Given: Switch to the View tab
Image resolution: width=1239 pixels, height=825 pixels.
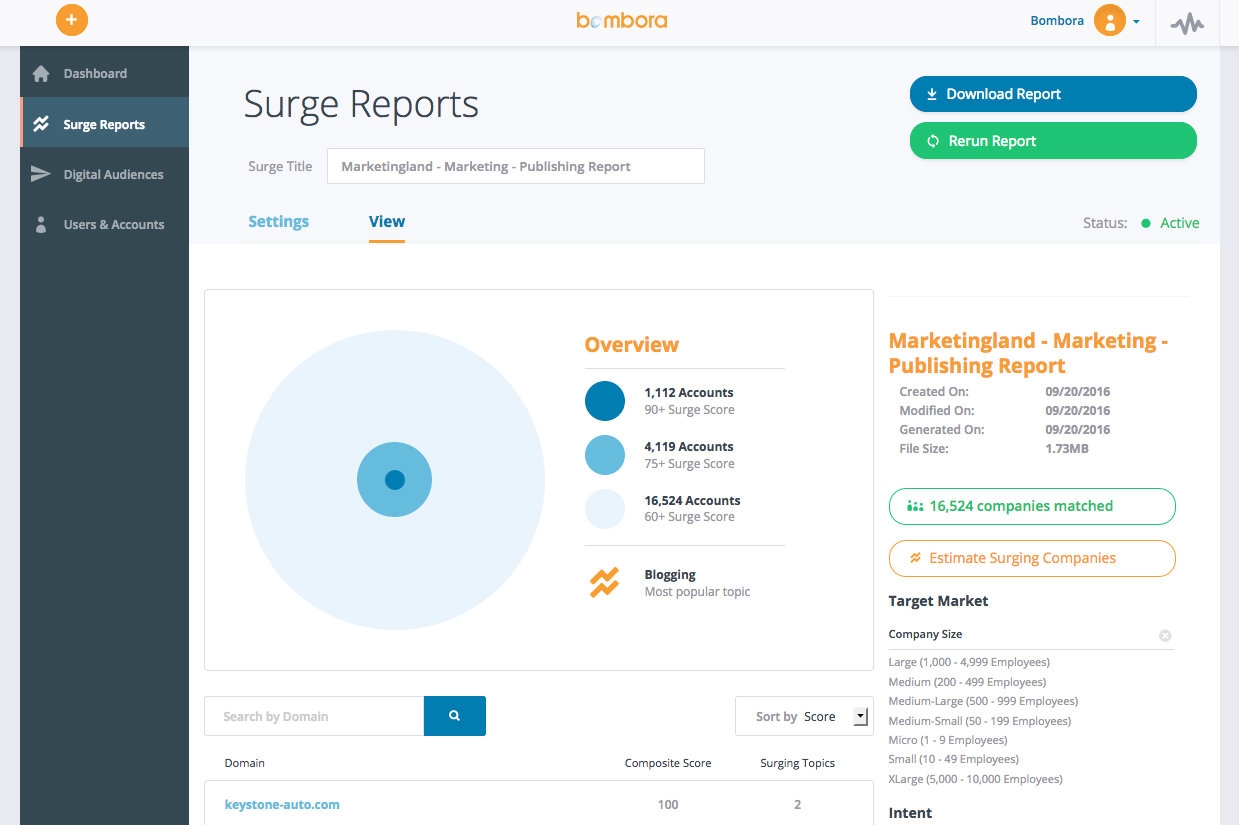Looking at the screenshot, I should (x=387, y=222).
